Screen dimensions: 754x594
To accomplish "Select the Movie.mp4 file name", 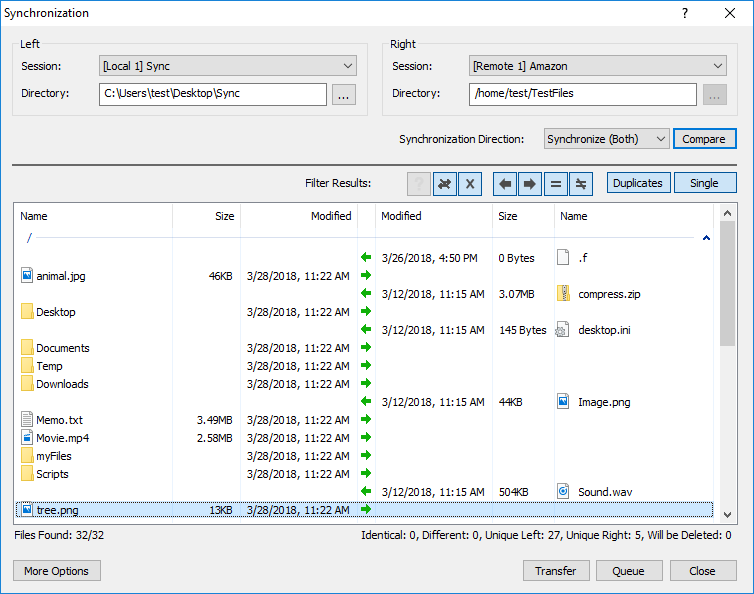I will (63, 438).
